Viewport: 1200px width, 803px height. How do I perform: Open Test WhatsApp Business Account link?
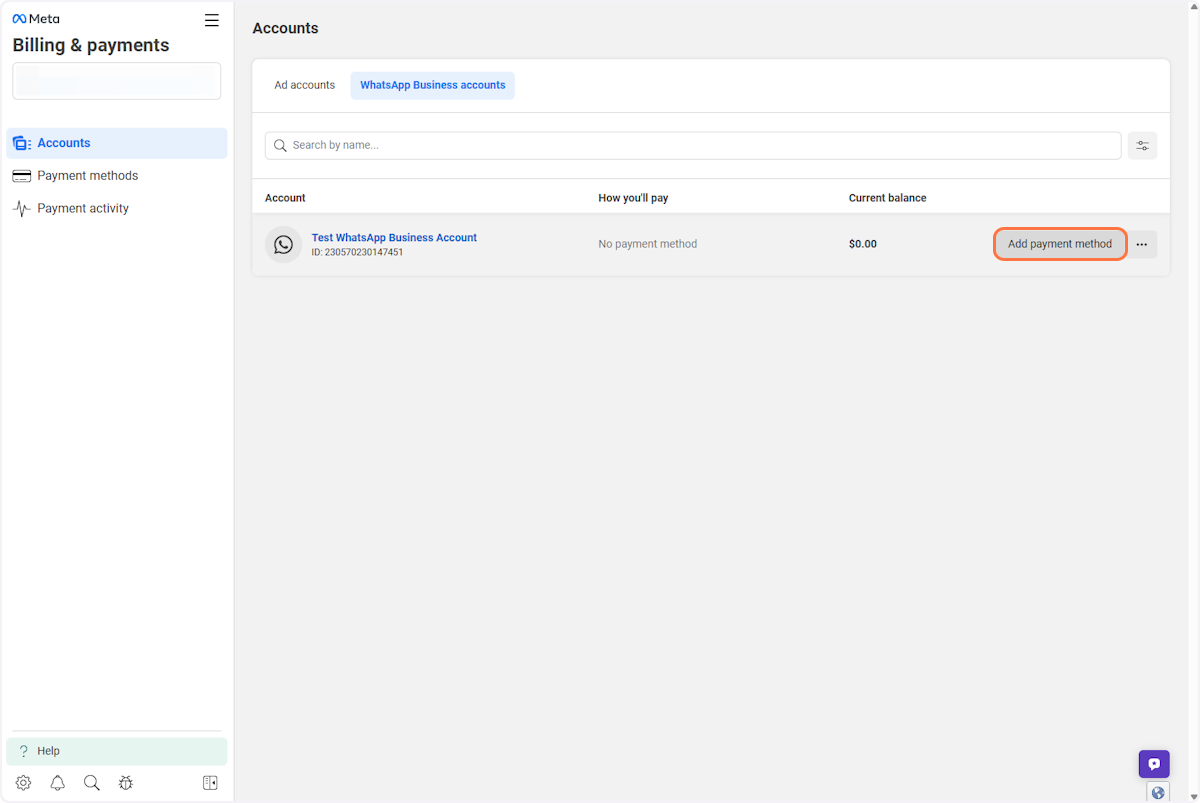pyautogui.click(x=394, y=238)
